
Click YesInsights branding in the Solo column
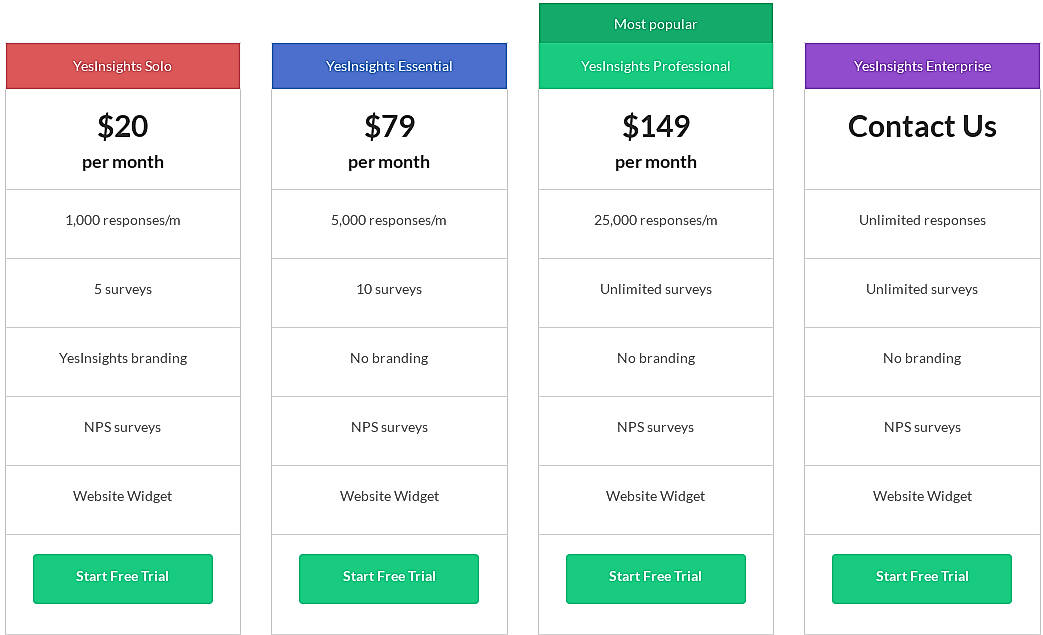[x=122, y=358]
